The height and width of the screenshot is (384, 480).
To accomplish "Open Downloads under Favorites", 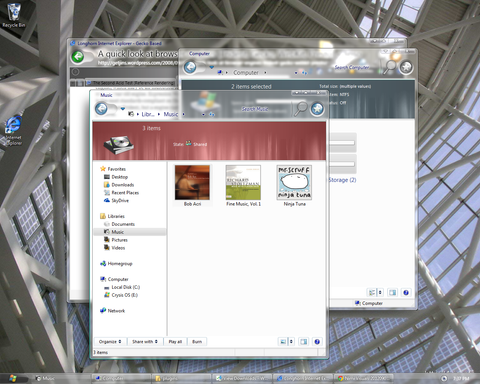I will (122, 185).
